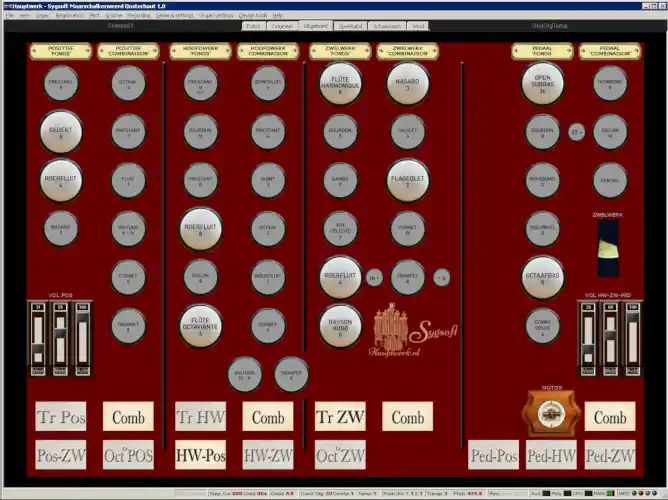Viewport: 668px width, 500px height.
Task: Open the Registration menu
Action: (69, 16)
